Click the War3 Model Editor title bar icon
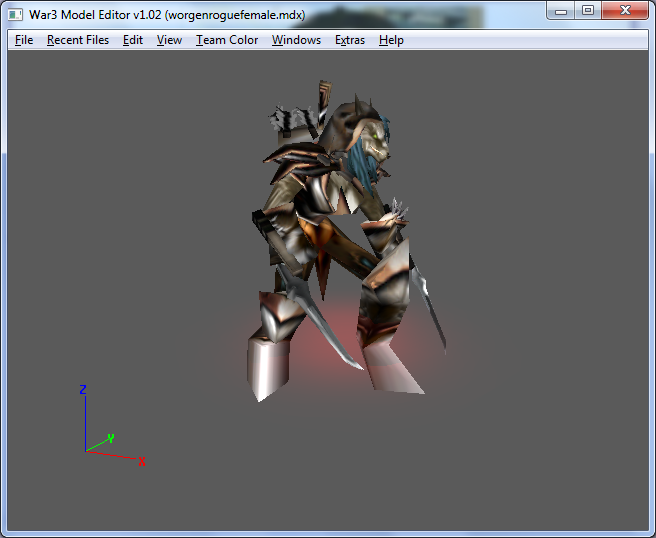This screenshot has height=538, width=656. click(x=15, y=15)
